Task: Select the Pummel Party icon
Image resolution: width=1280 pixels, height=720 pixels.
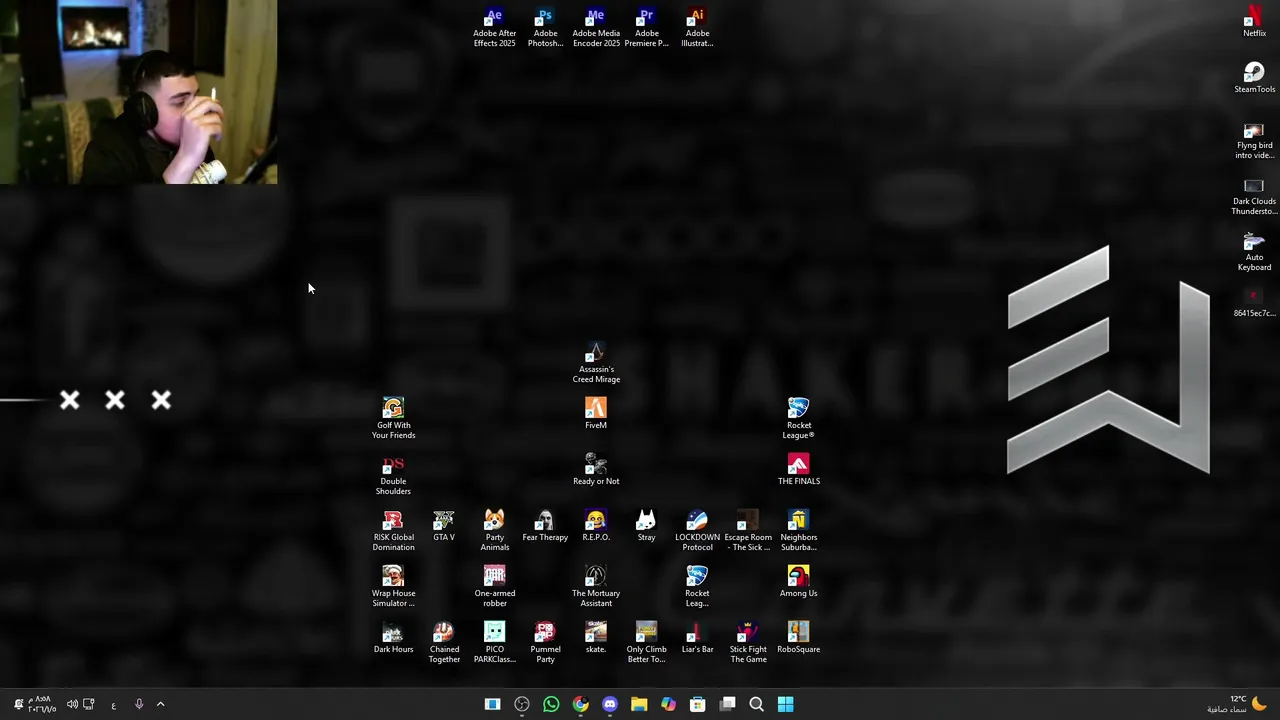Action: point(545,644)
